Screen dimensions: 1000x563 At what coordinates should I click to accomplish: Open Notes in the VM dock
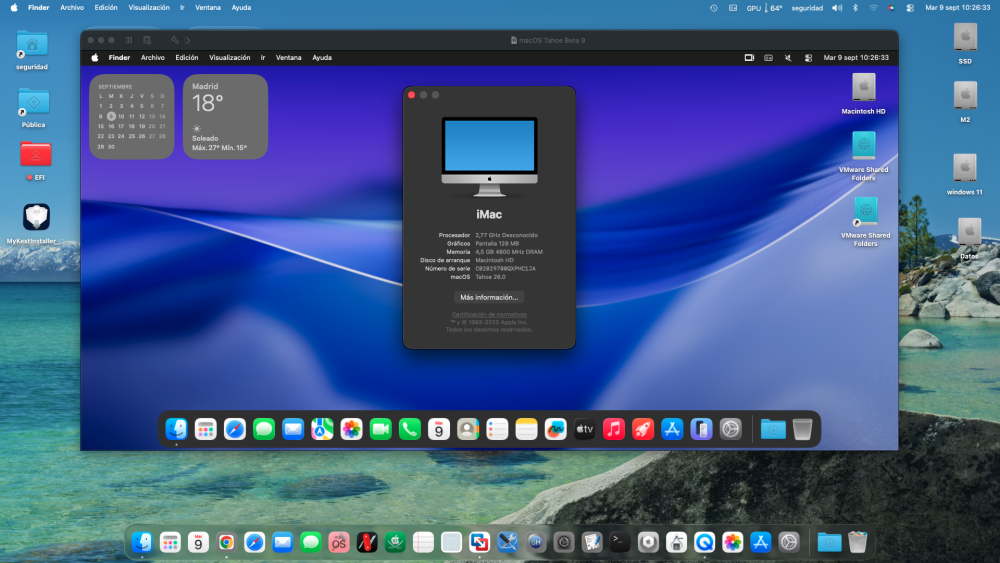tap(526, 429)
